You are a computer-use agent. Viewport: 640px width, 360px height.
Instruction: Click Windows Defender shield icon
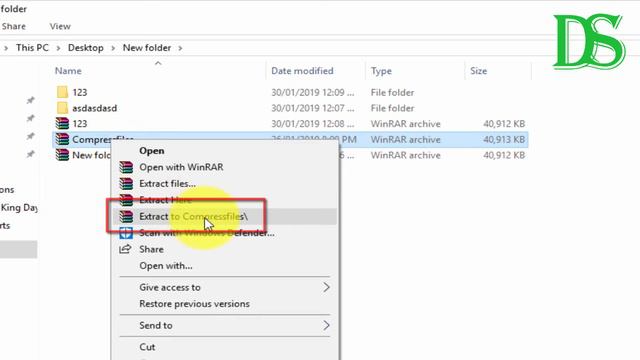[x=126, y=233]
